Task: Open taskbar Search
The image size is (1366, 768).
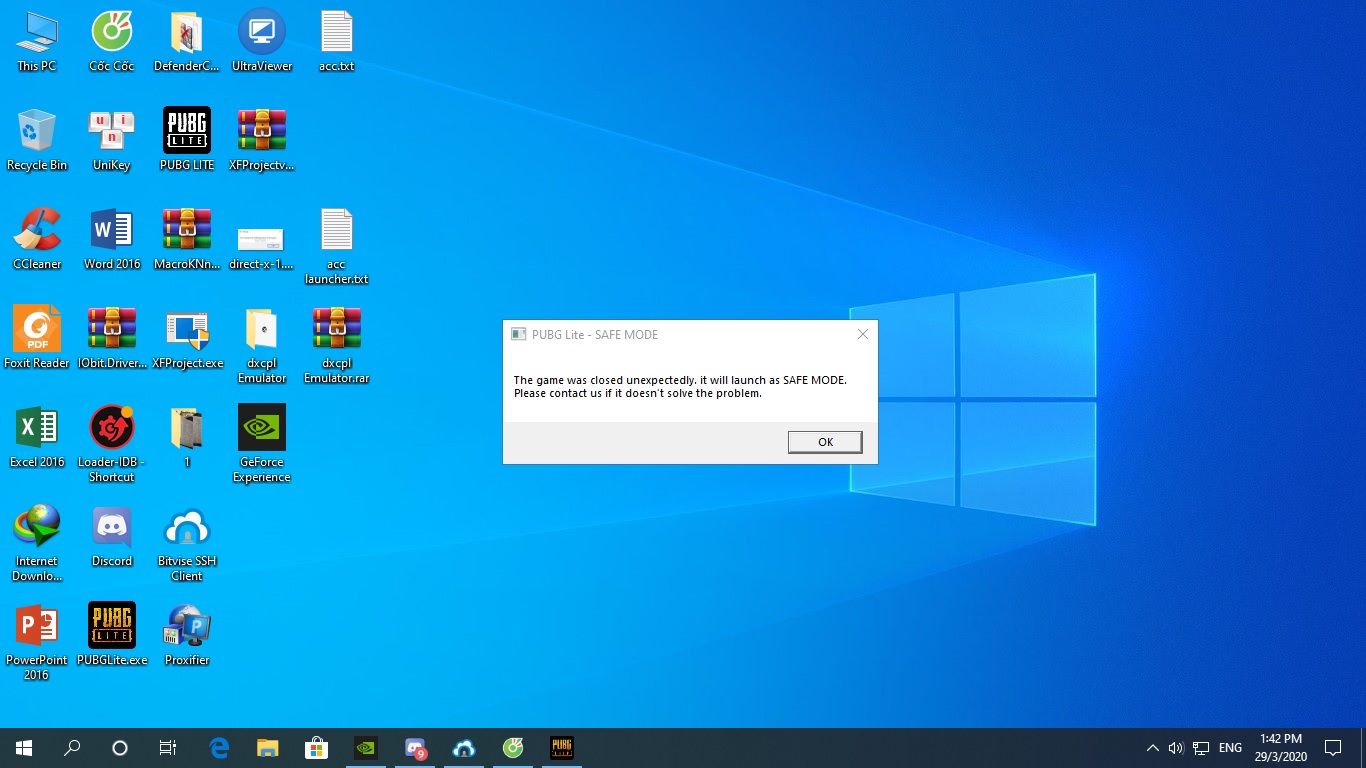Action: (x=72, y=748)
